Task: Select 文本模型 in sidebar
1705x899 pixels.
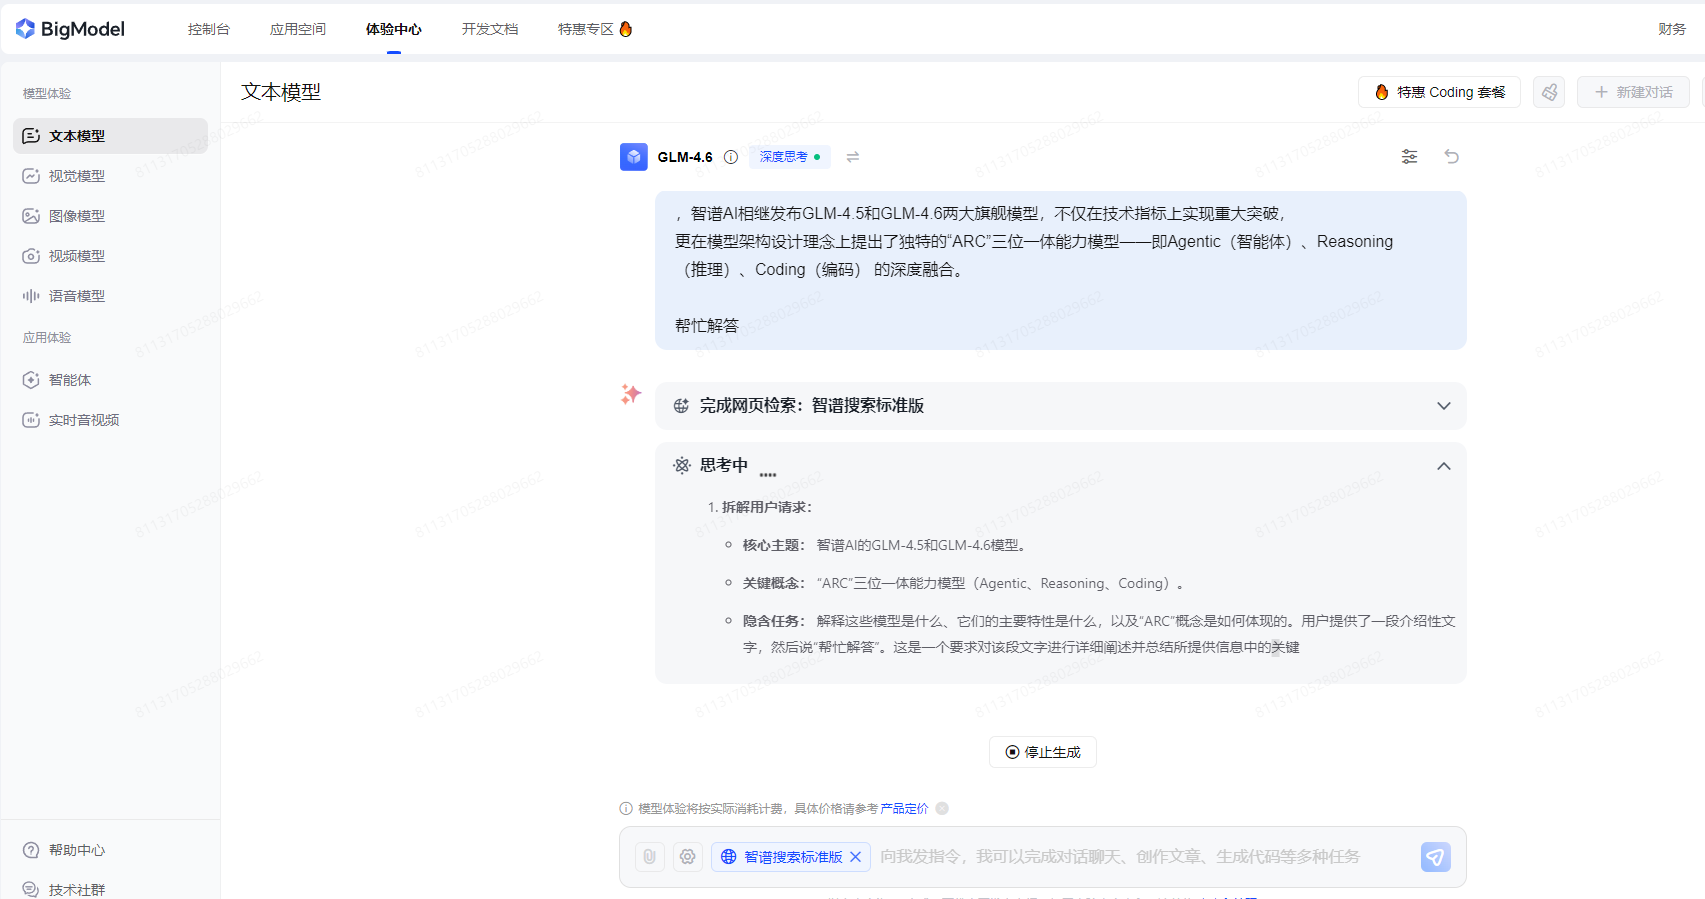Action: tap(110, 136)
